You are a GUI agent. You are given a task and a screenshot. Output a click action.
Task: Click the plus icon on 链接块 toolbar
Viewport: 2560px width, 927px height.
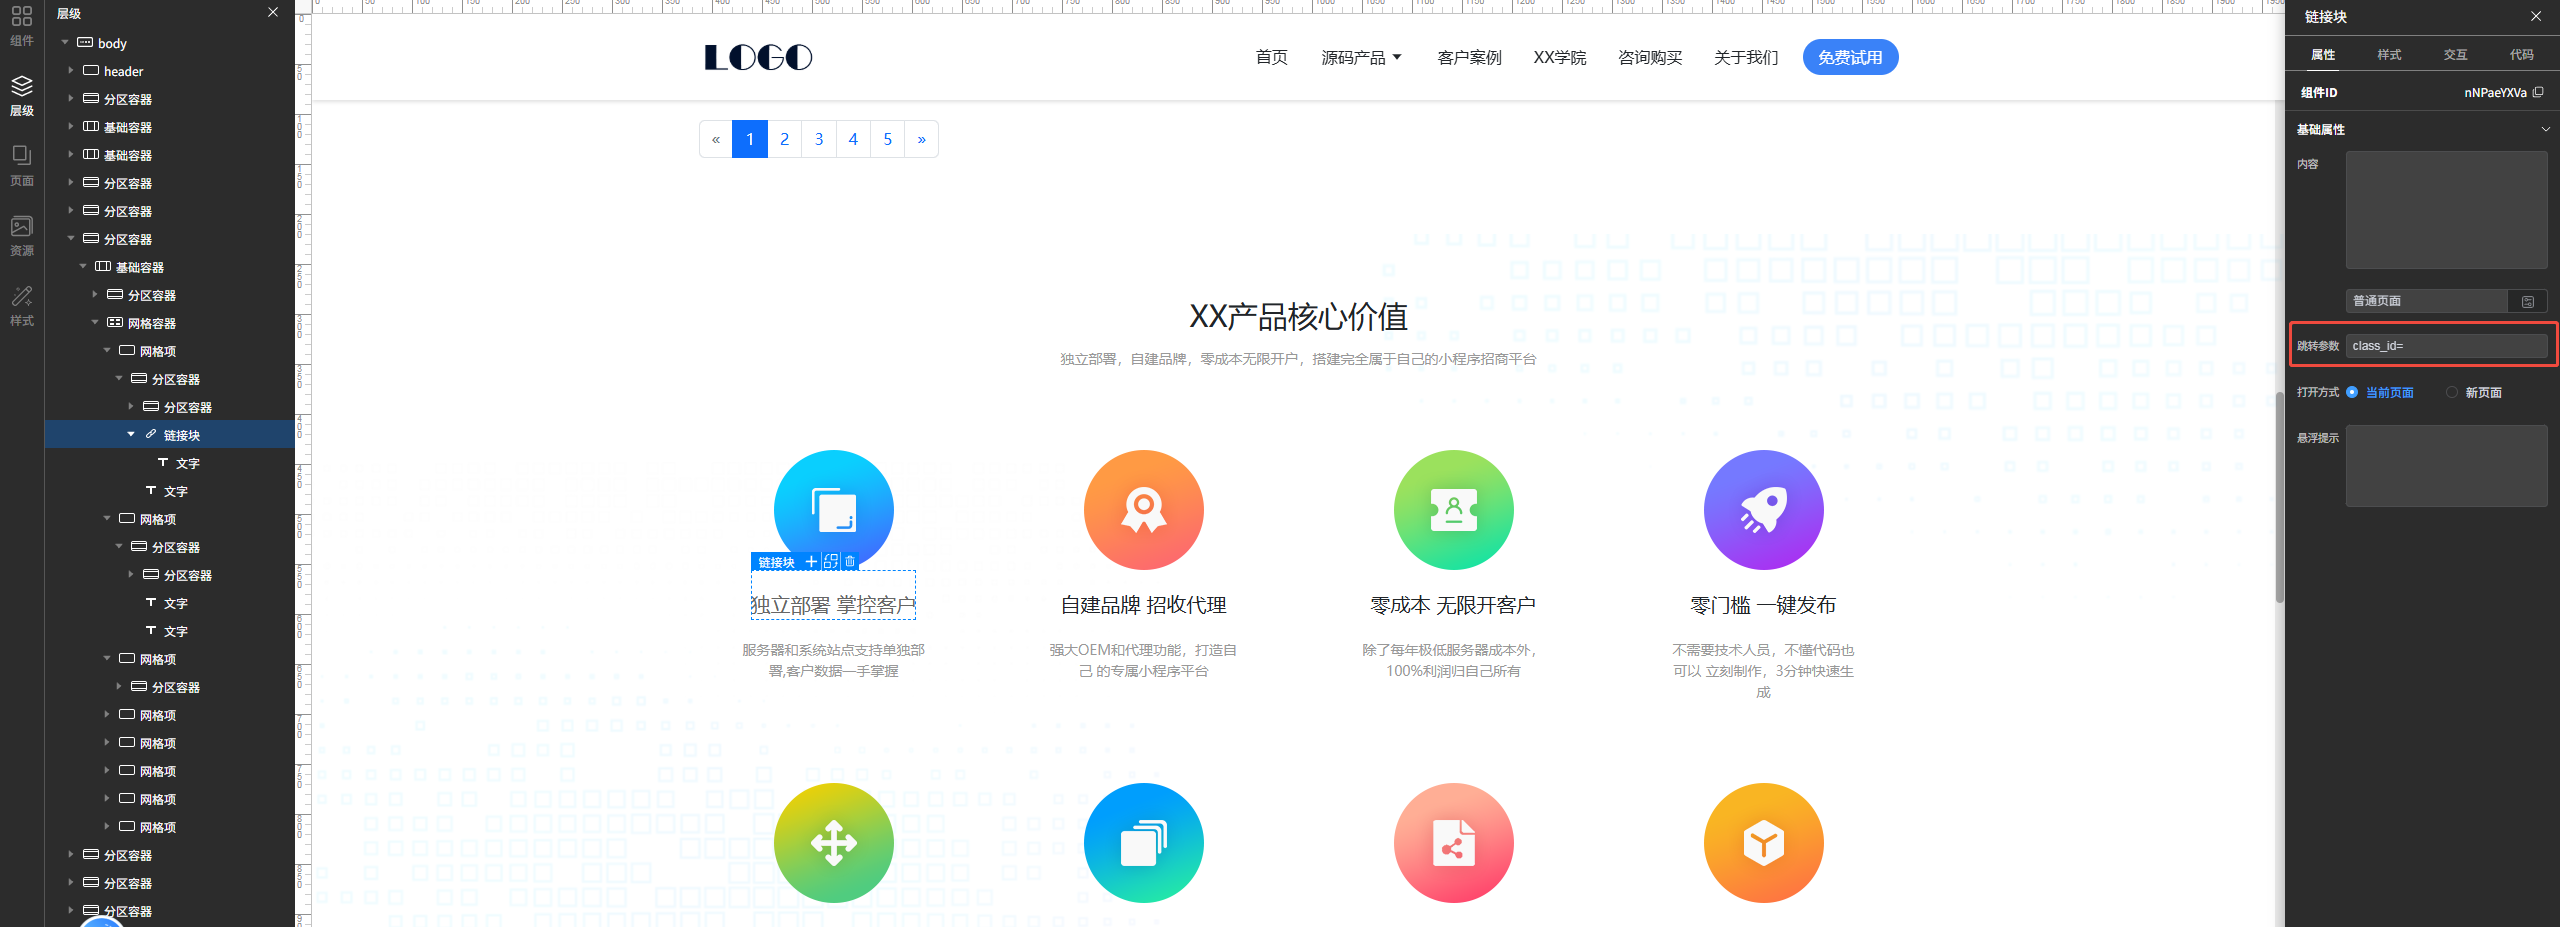[811, 562]
